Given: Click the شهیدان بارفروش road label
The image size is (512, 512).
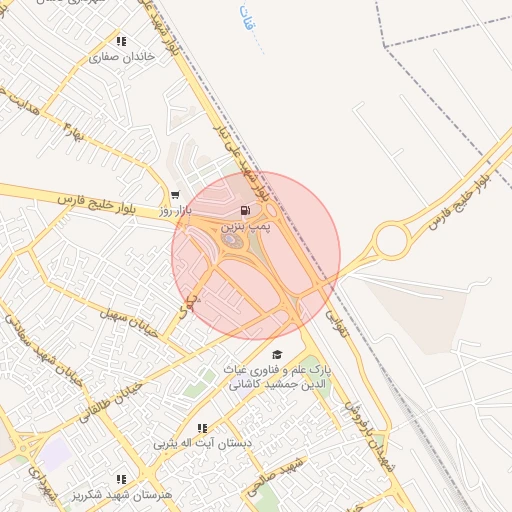Looking at the screenshot, I should coord(370,436).
